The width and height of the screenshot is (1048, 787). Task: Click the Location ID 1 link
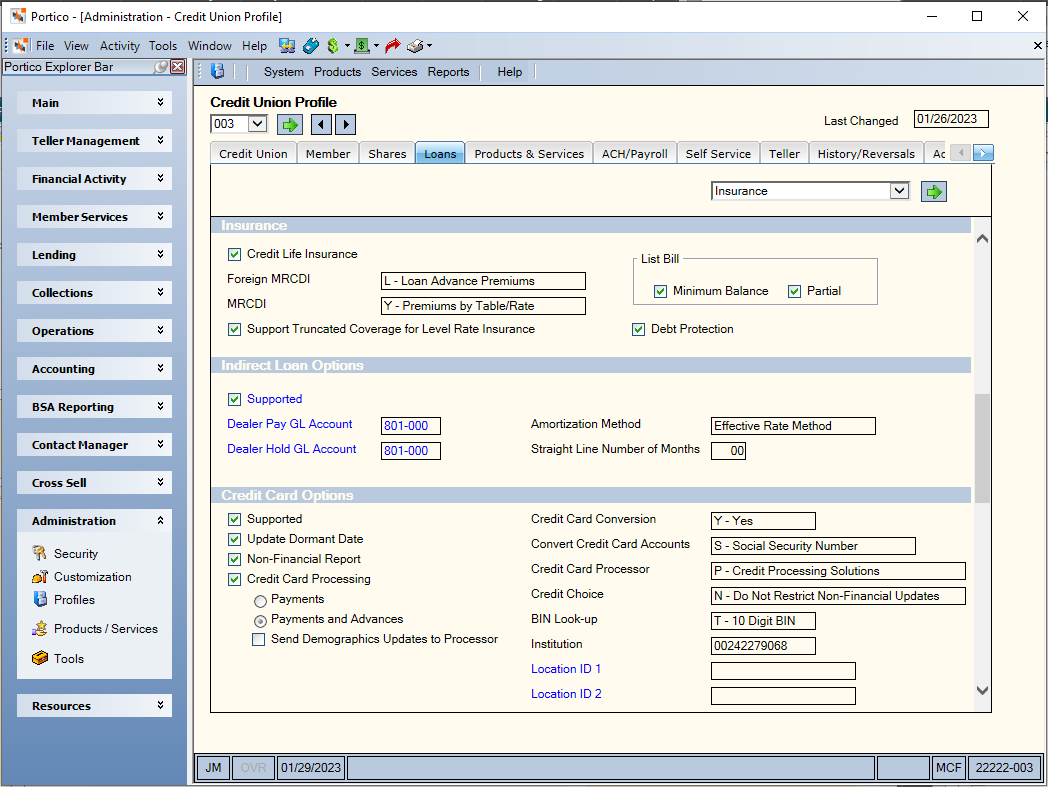pyautogui.click(x=565, y=669)
